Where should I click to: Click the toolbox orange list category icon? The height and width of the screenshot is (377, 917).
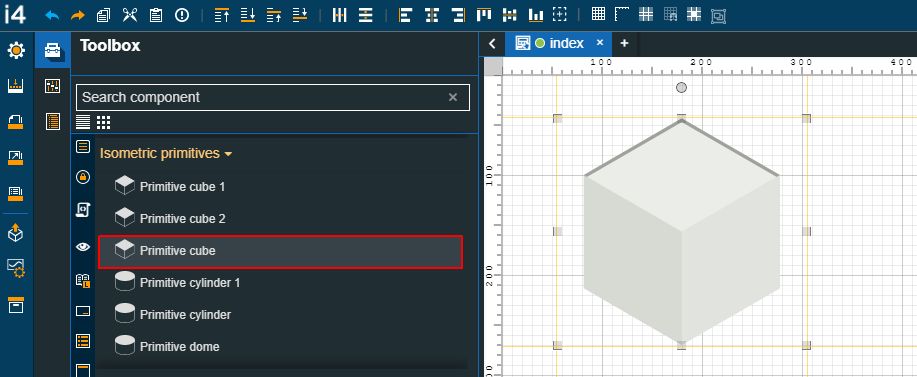point(83,341)
